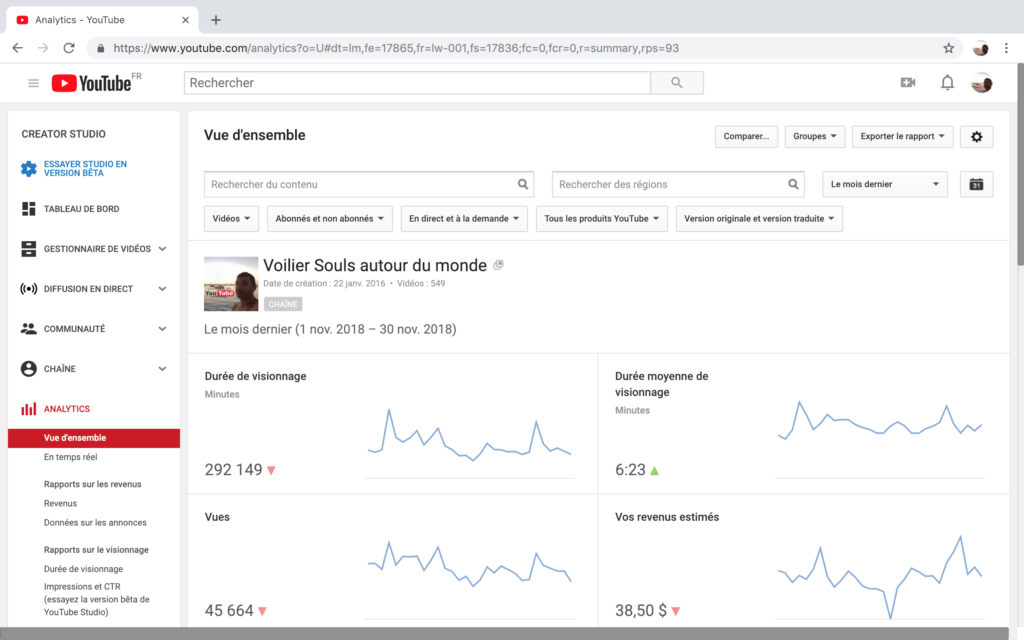
Task: Click the Comparer... button
Action: (746, 136)
